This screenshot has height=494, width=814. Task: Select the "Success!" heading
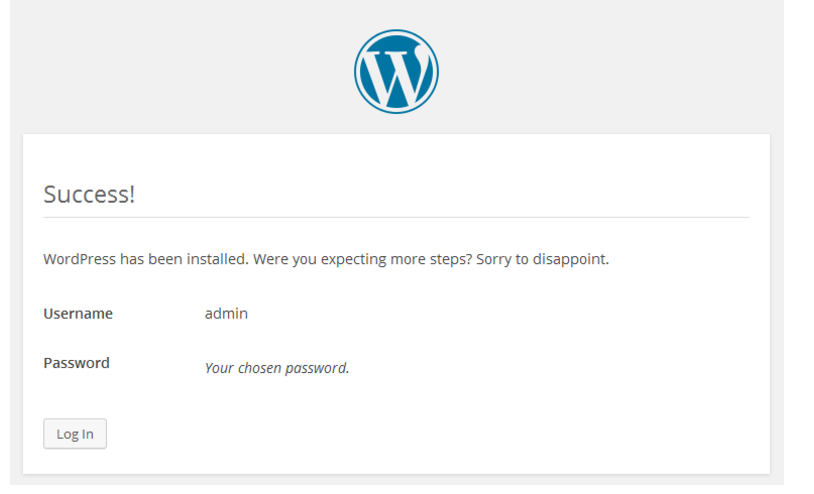click(89, 195)
